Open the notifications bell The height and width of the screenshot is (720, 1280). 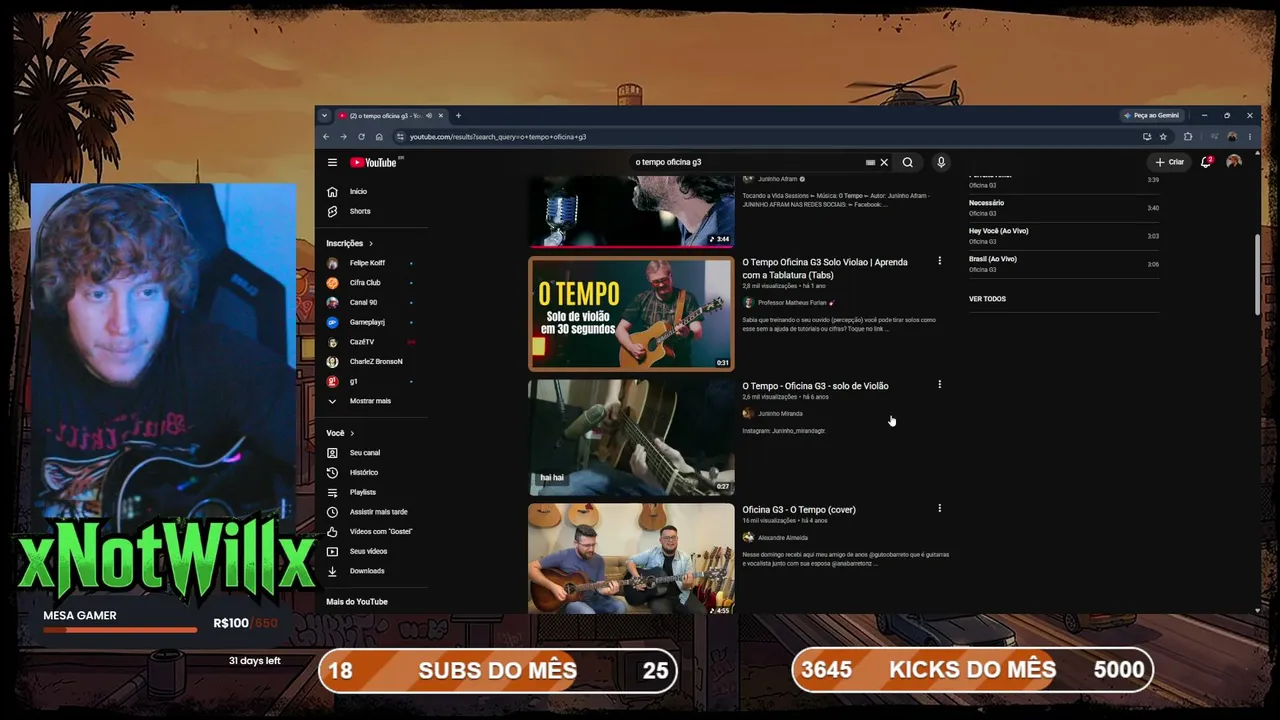(x=1206, y=162)
